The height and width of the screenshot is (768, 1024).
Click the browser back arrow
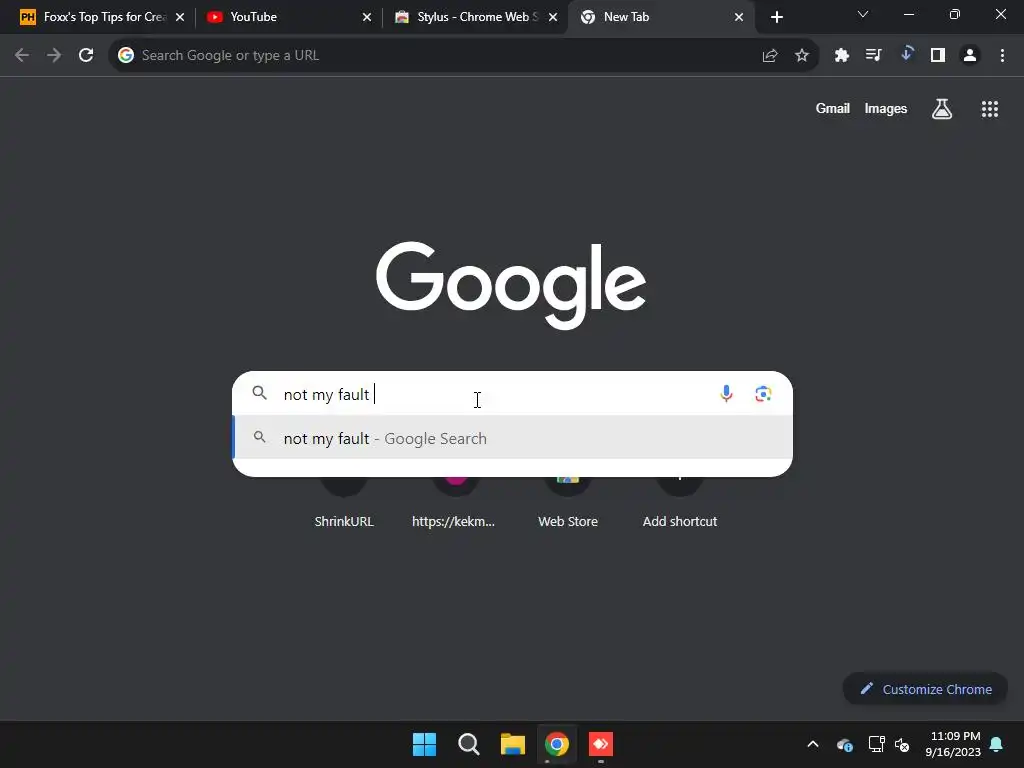pyautogui.click(x=22, y=56)
